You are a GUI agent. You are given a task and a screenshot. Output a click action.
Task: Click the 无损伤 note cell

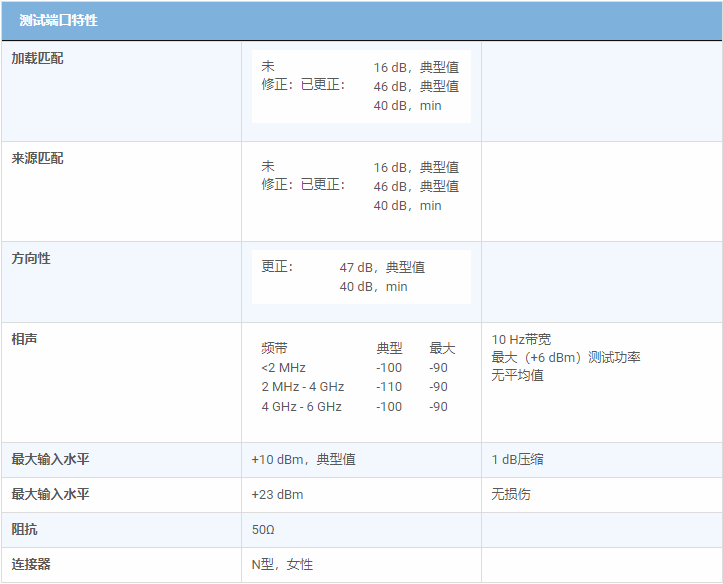(x=511, y=494)
